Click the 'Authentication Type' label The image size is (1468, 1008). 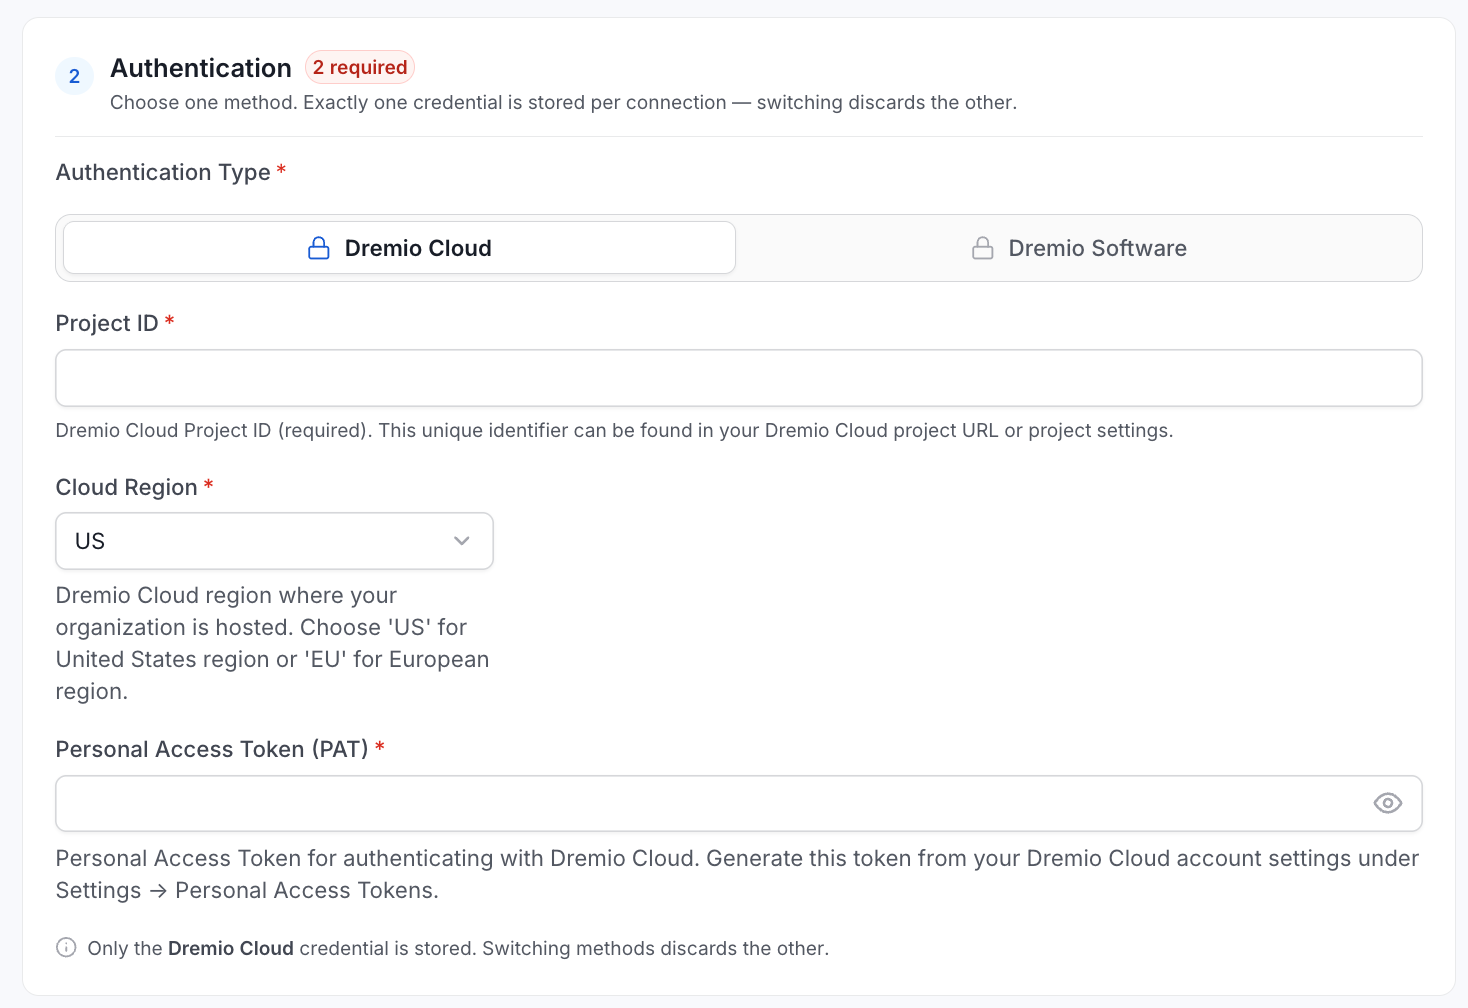tap(163, 172)
